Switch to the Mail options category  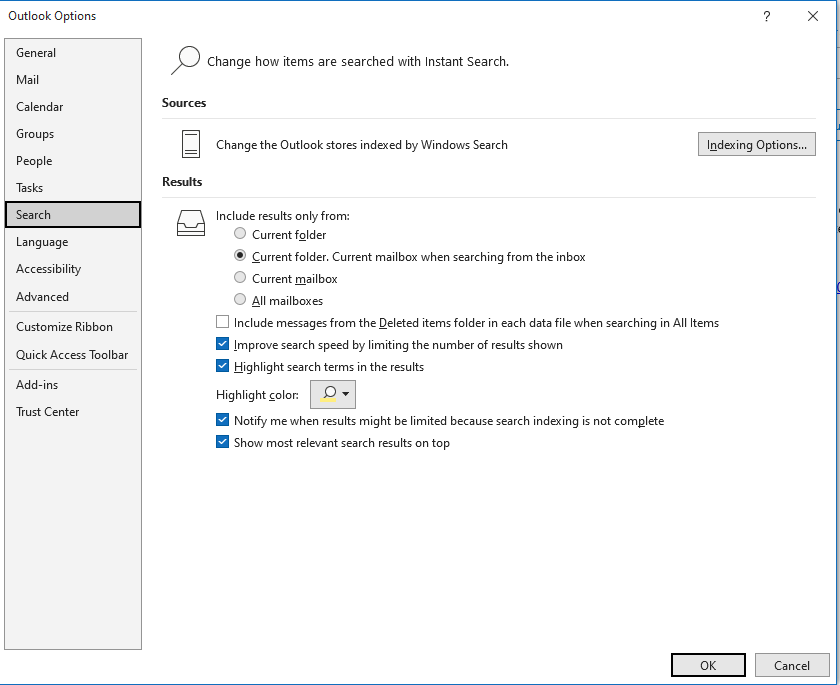point(28,80)
